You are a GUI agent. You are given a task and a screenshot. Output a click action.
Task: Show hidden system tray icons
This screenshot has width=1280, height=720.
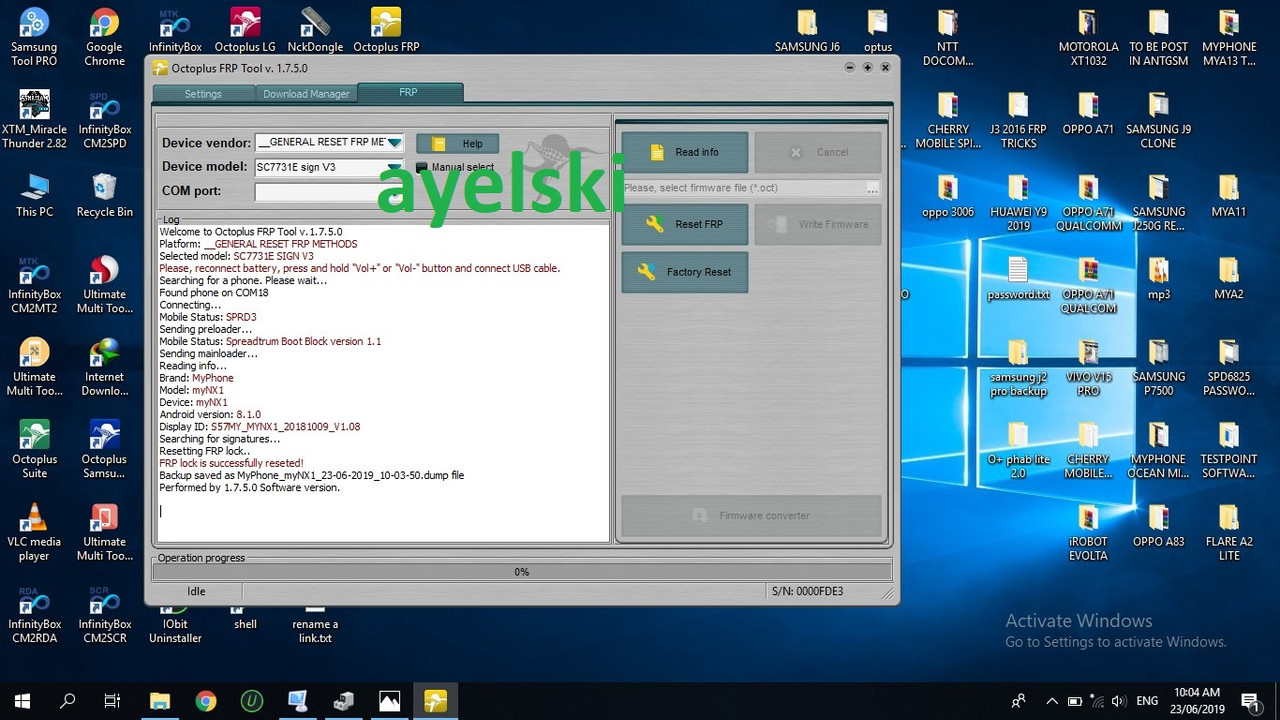pos(1052,701)
